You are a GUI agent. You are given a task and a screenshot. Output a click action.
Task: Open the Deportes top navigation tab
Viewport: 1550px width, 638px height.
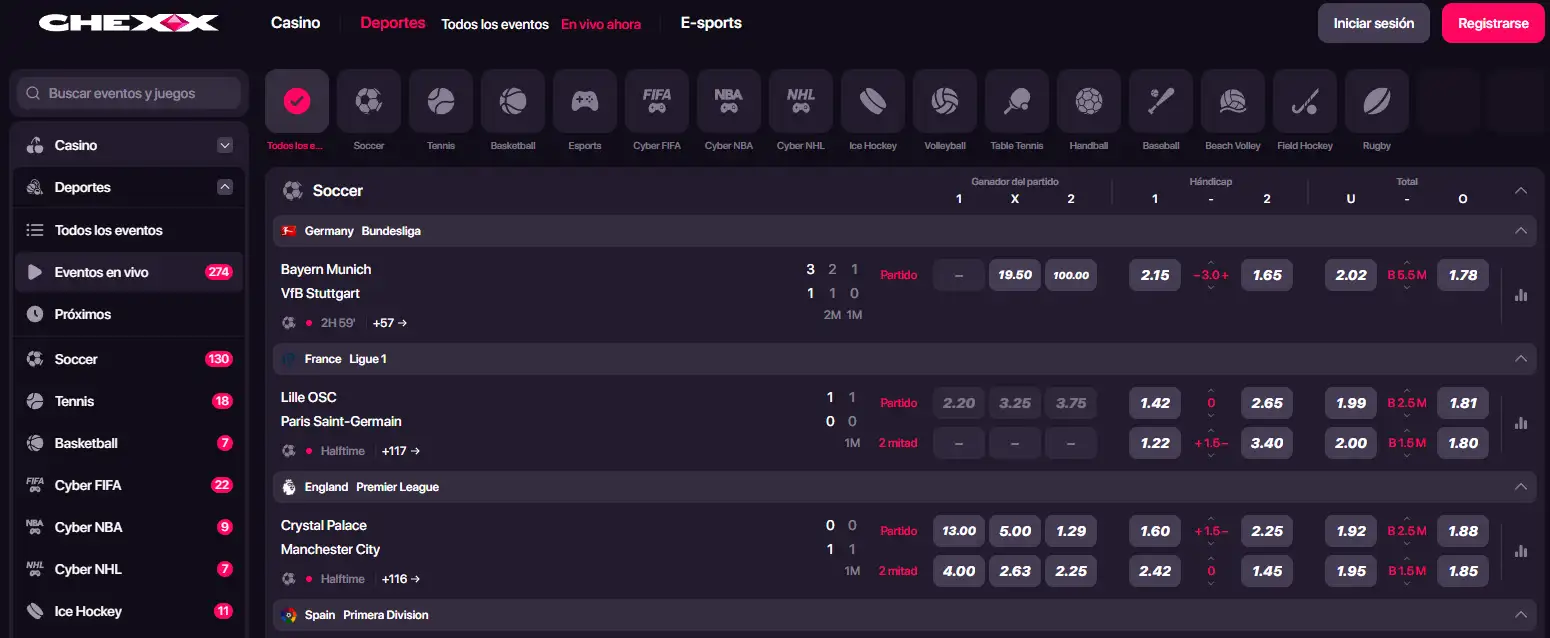tap(393, 22)
